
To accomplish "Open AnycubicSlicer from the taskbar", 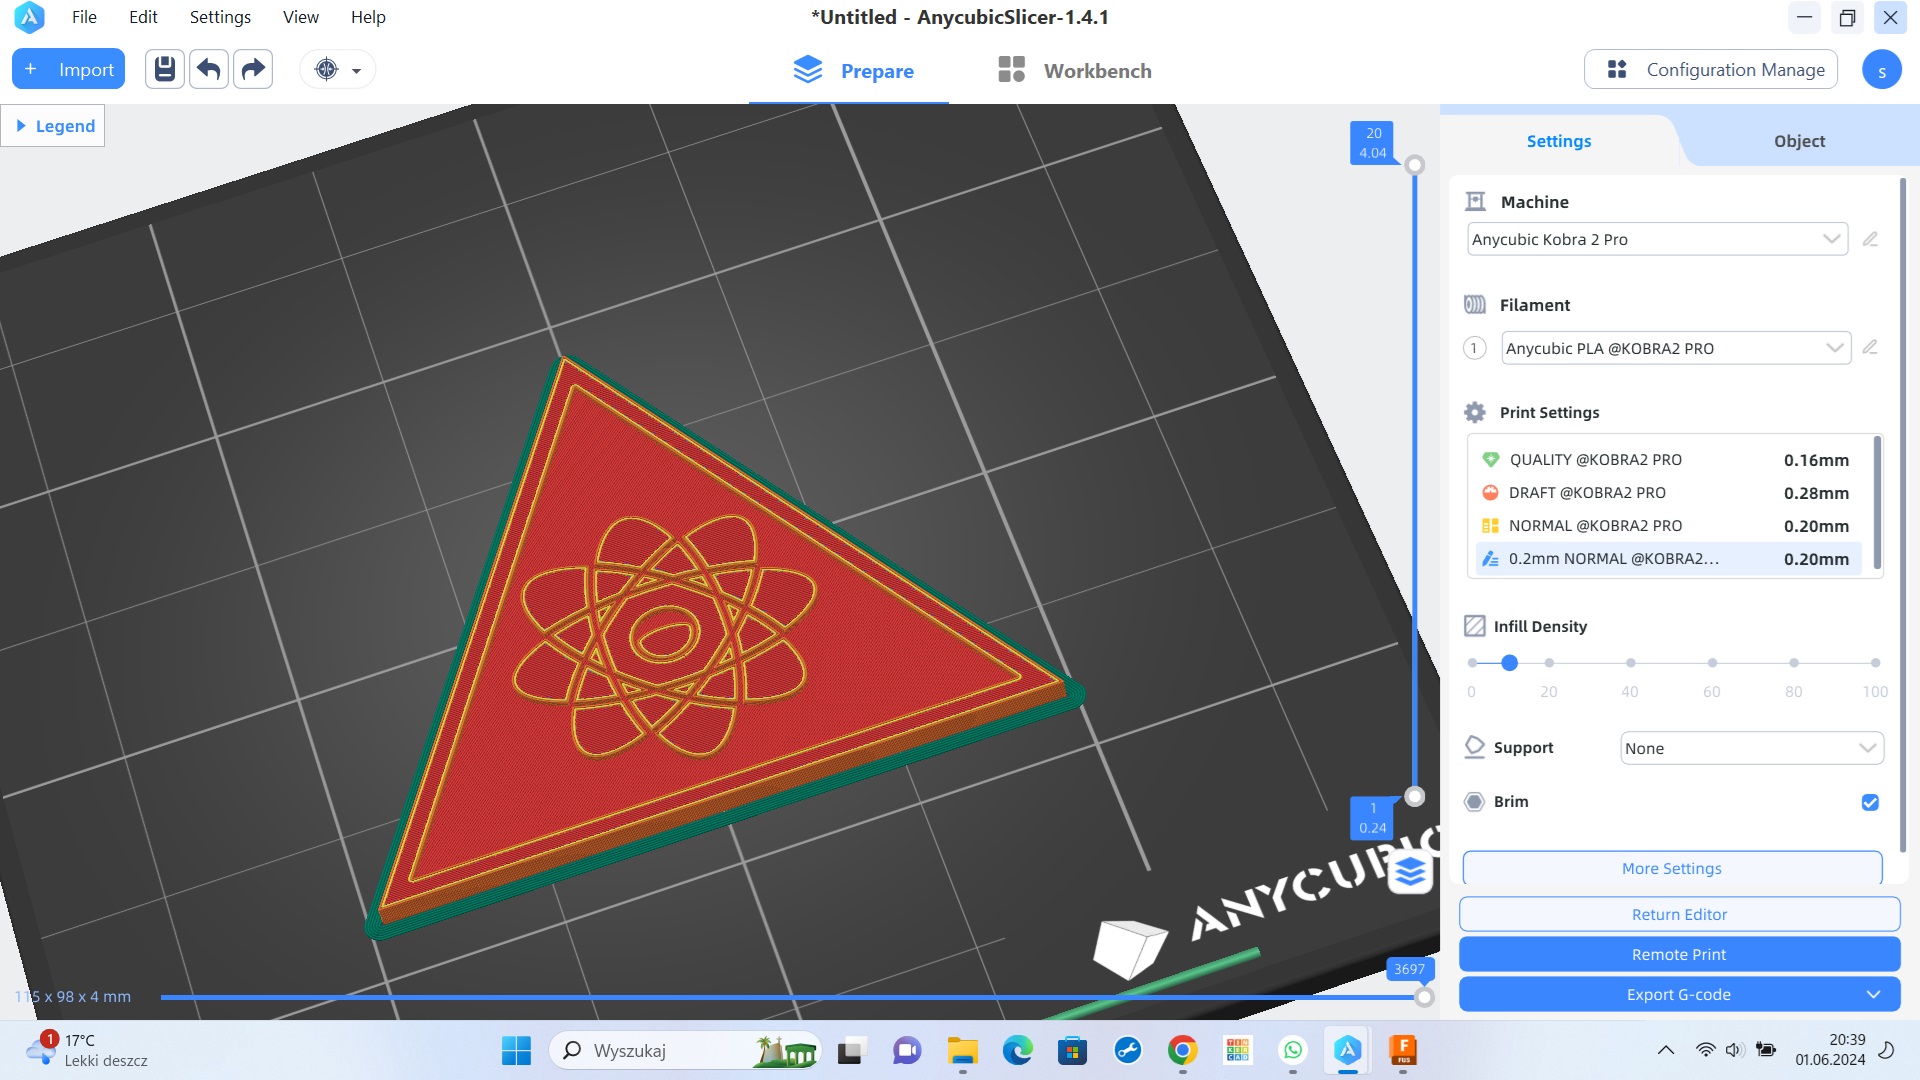I will coord(1348,1051).
